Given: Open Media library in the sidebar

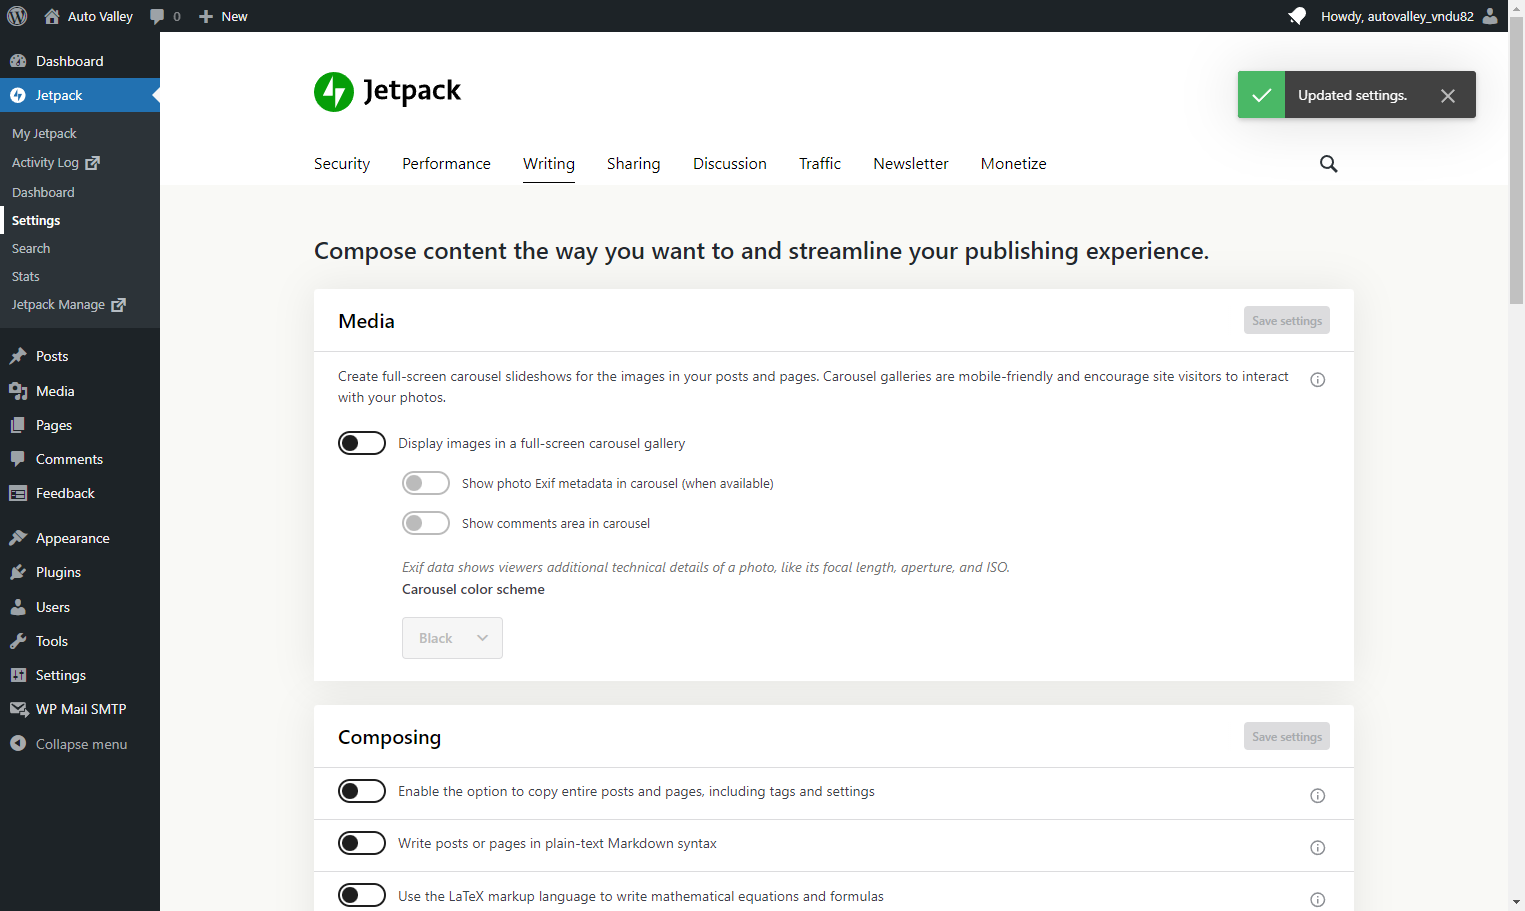Looking at the screenshot, I should coord(80,391).
